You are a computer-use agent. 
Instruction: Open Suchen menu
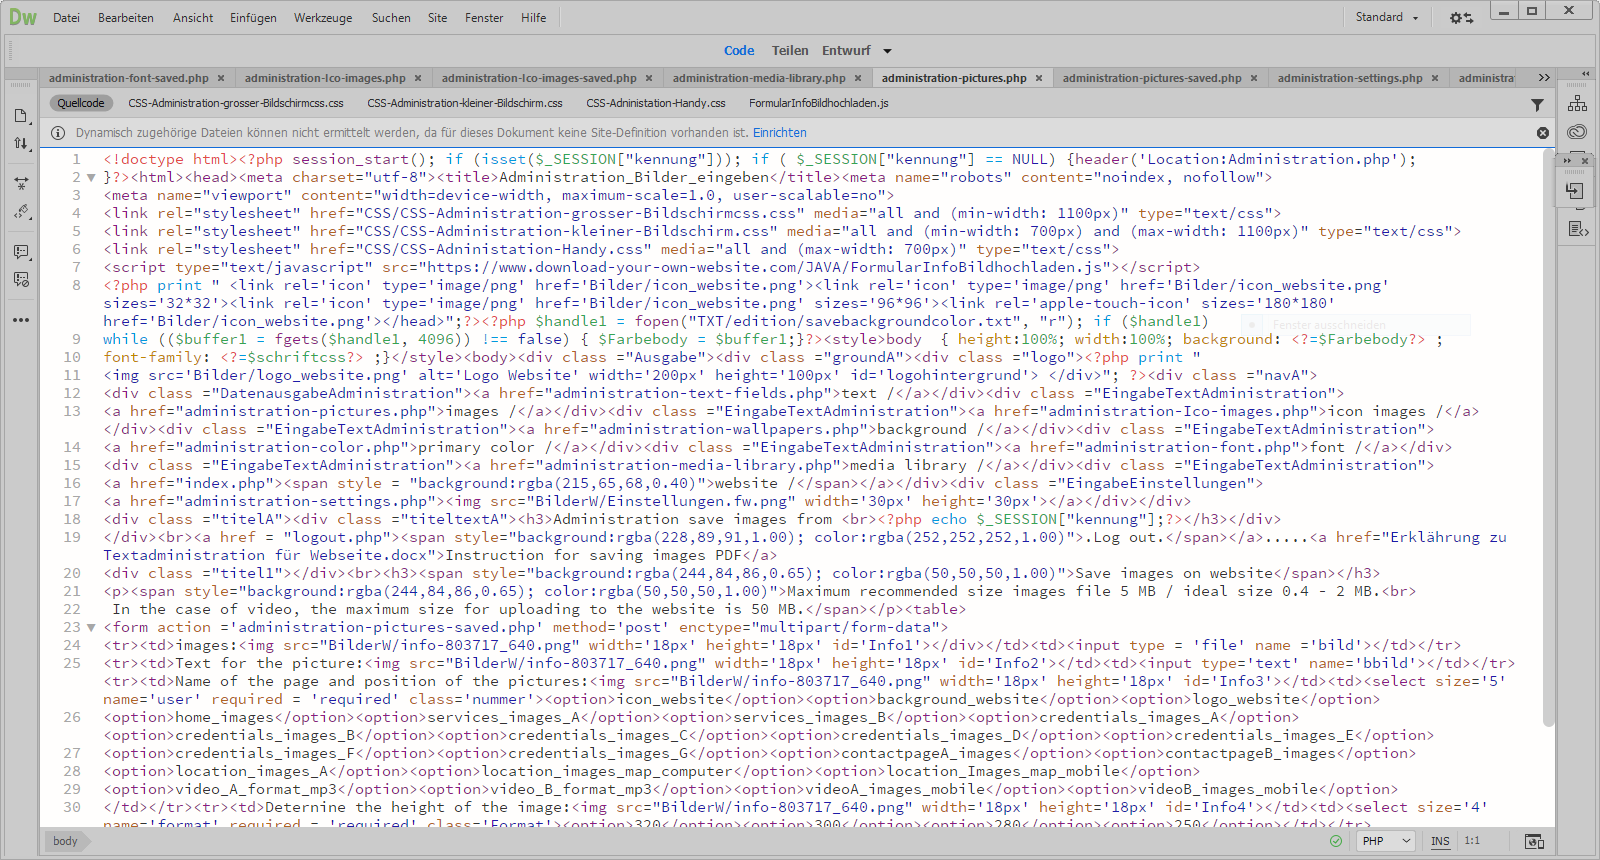click(391, 18)
